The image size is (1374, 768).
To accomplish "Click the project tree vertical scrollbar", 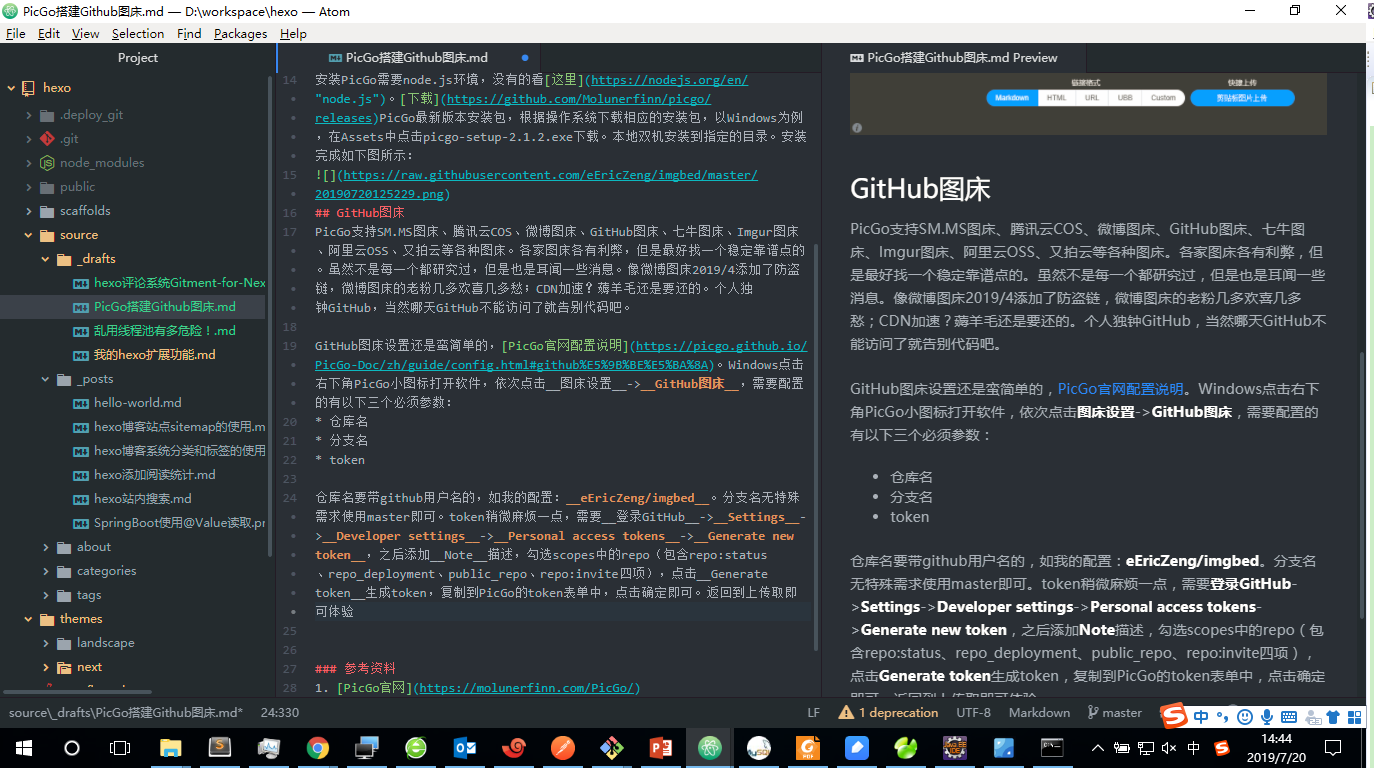I will (270, 315).
